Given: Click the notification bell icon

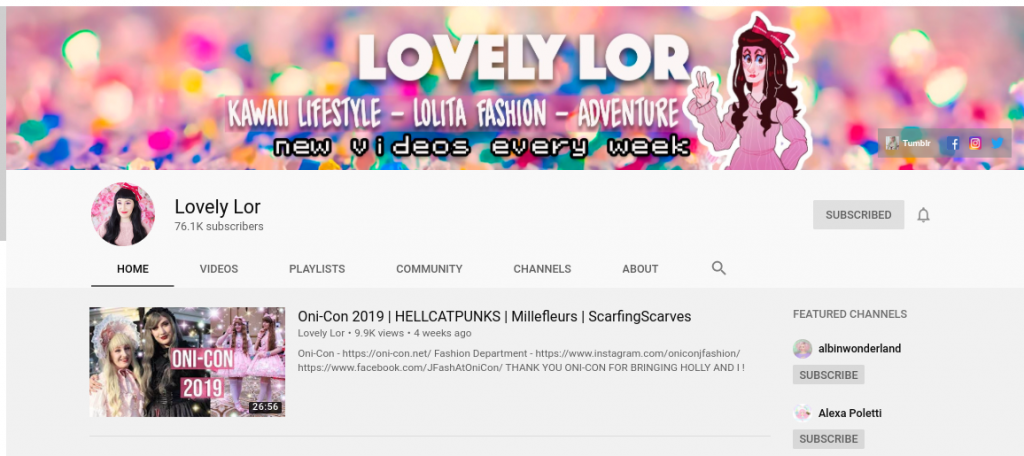Looking at the screenshot, I should coord(923,215).
